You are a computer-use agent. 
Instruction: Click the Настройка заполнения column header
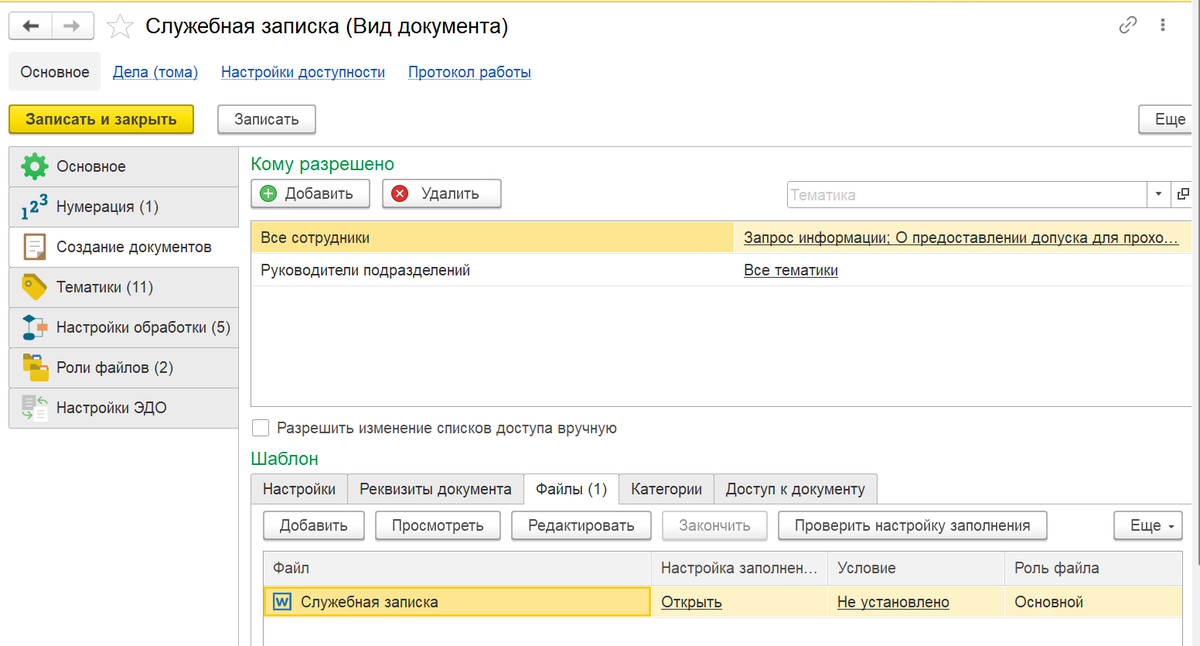pos(739,568)
